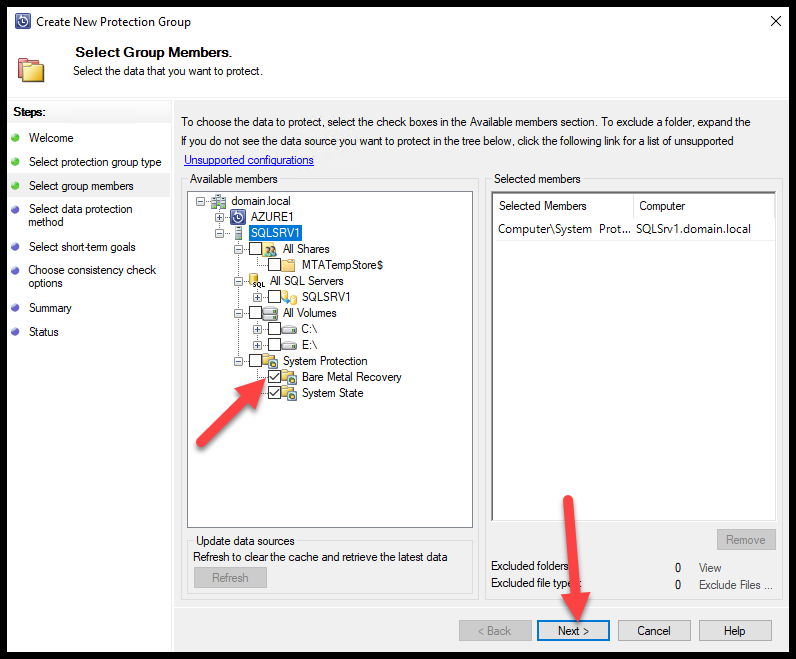This screenshot has width=796, height=659.
Task: Check the All Volumes checkbox
Action: tap(255, 313)
